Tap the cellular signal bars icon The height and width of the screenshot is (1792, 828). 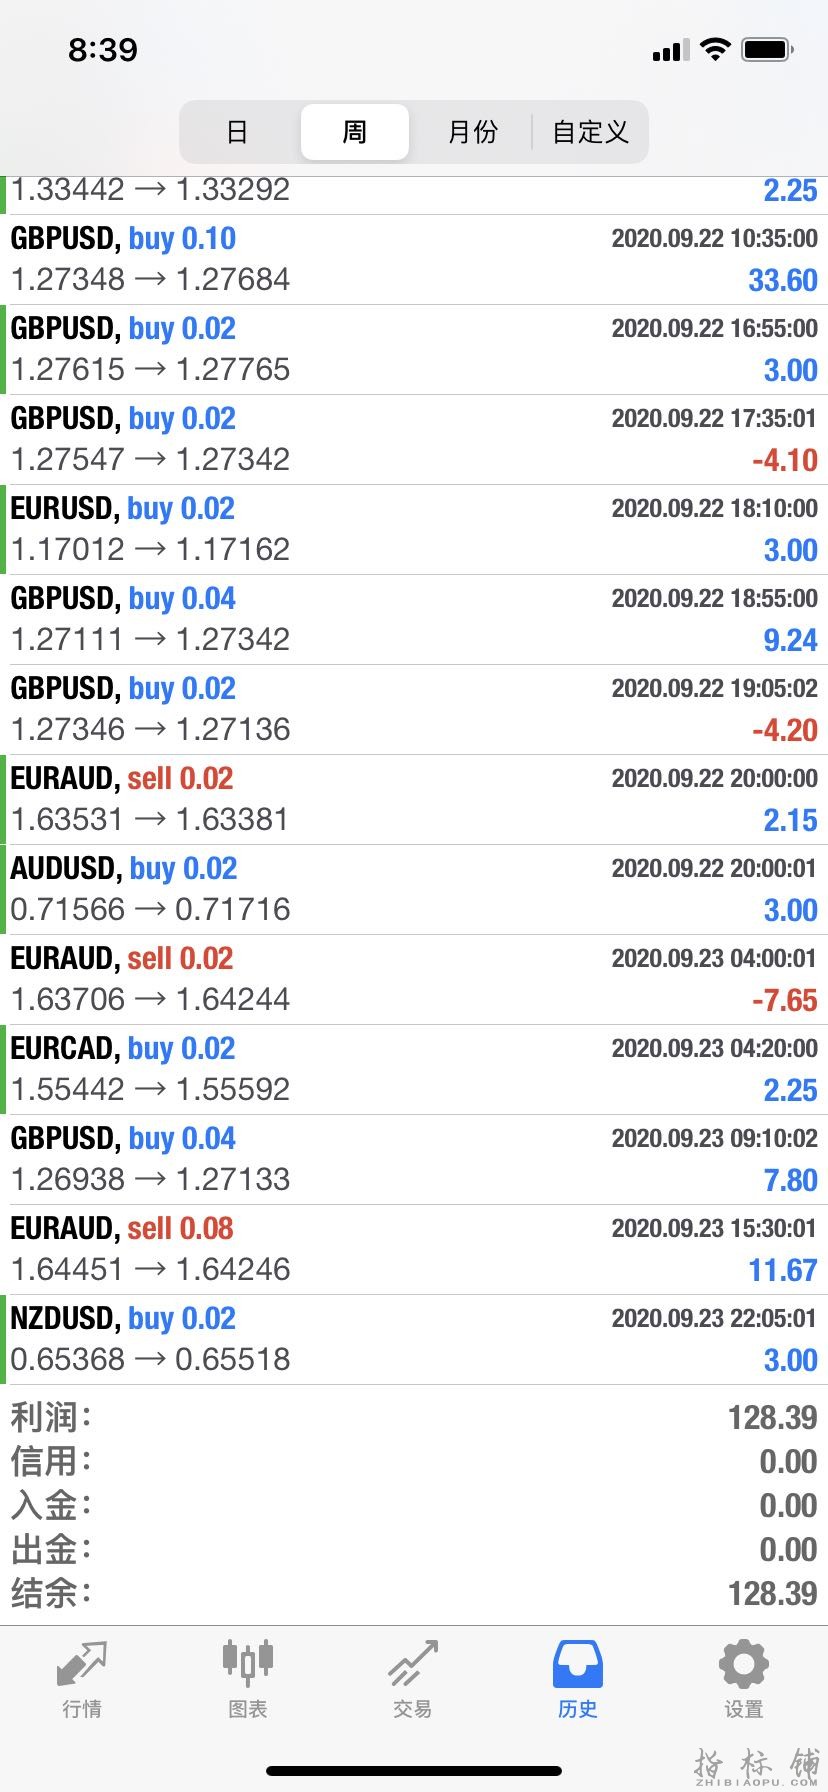[x=670, y=50]
